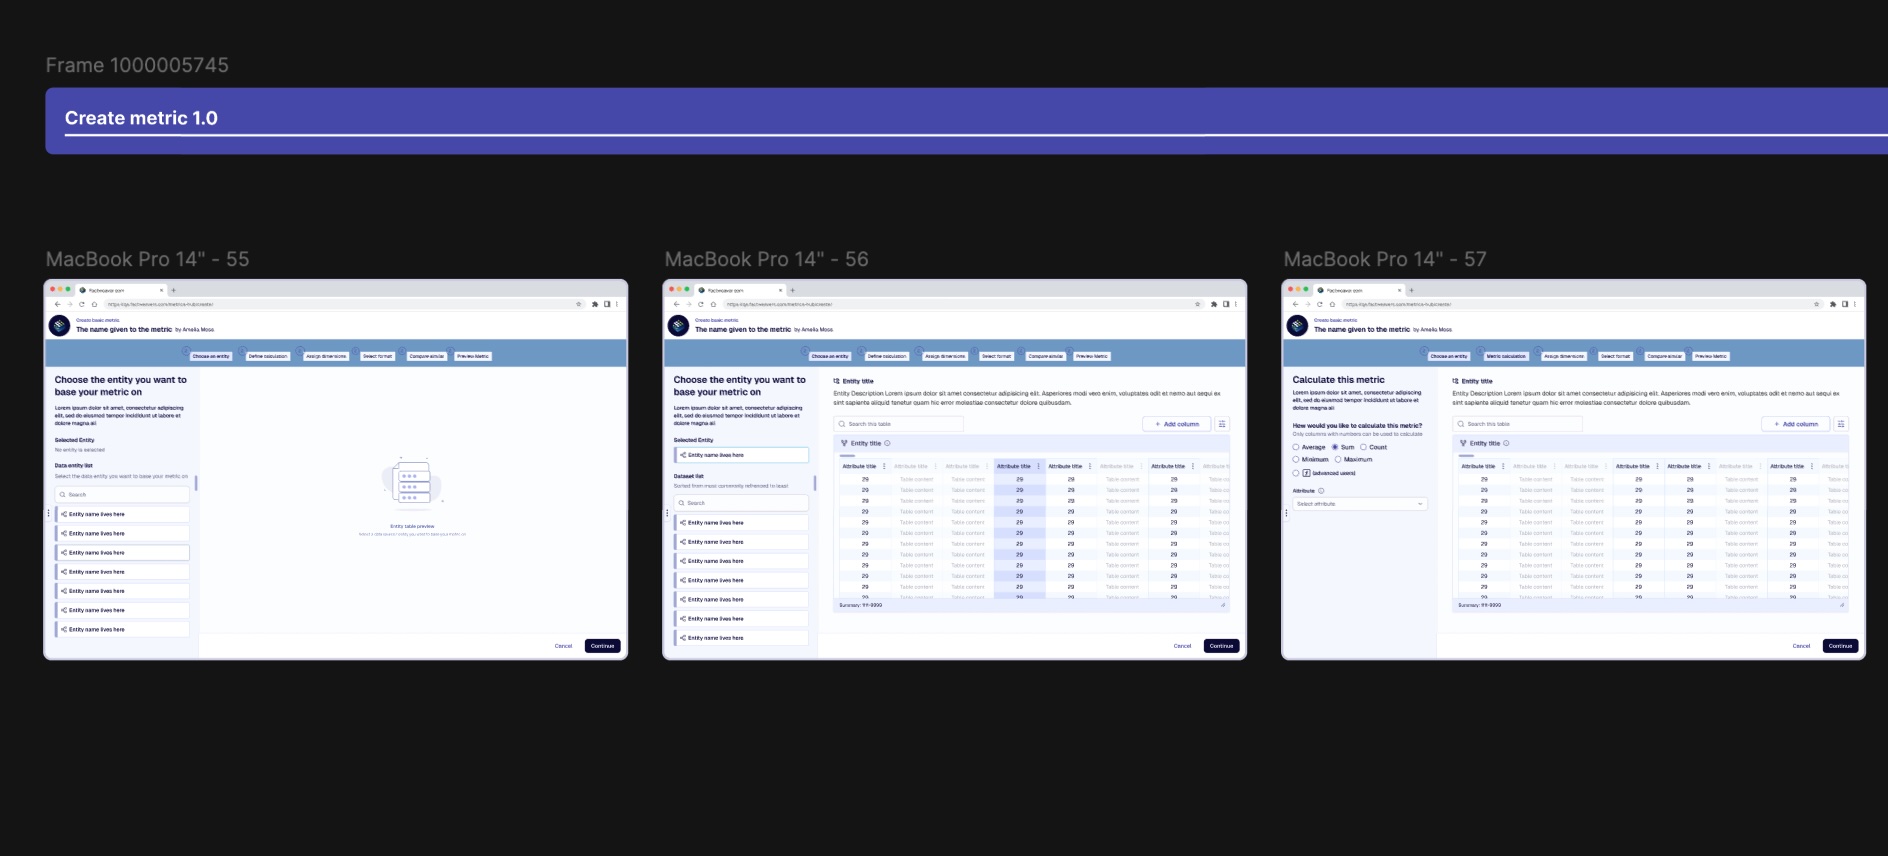
Task: Click Select format step in frame 56
Action: tap(996, 356)
